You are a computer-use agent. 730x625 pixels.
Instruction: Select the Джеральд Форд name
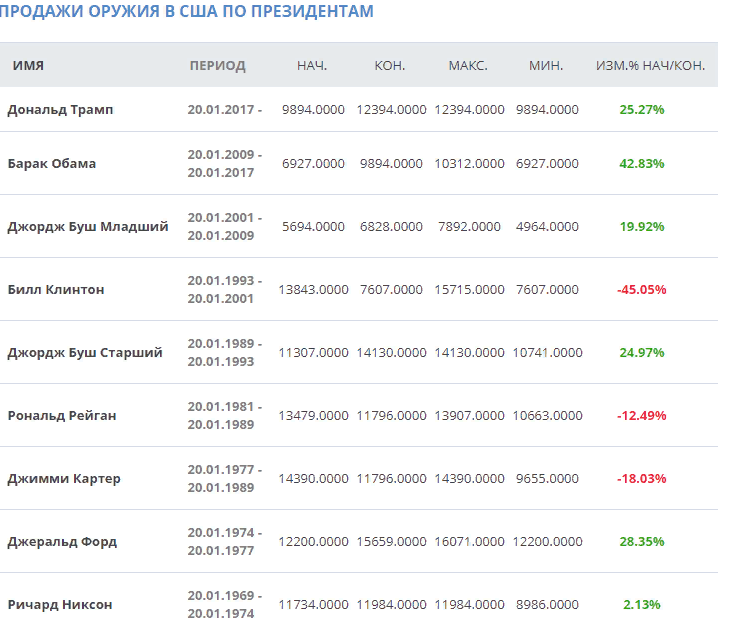pos(62,541)
